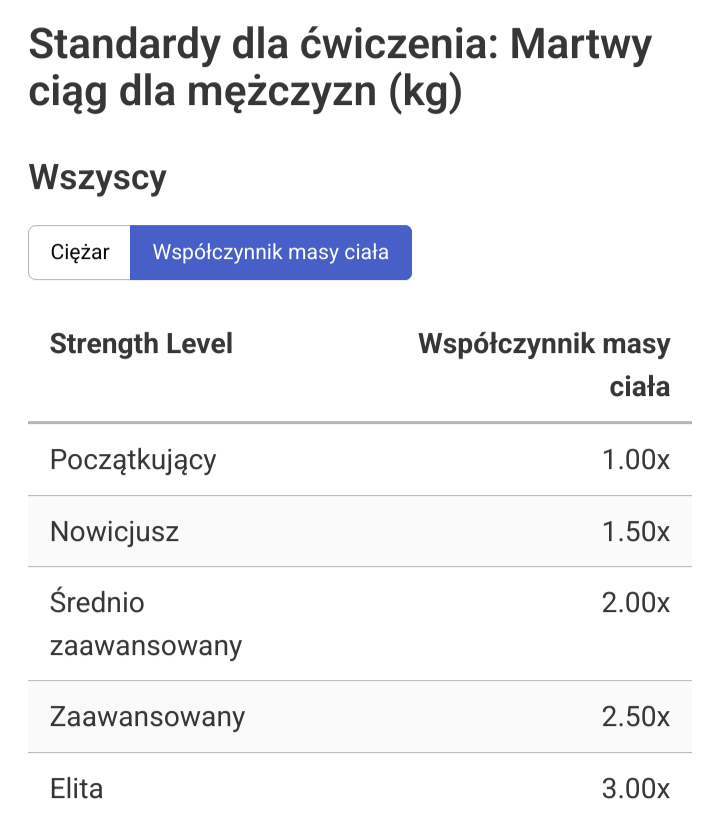Click the Standardy dla ćwiczenia page title
720x828 pixels.
[240, 45]
